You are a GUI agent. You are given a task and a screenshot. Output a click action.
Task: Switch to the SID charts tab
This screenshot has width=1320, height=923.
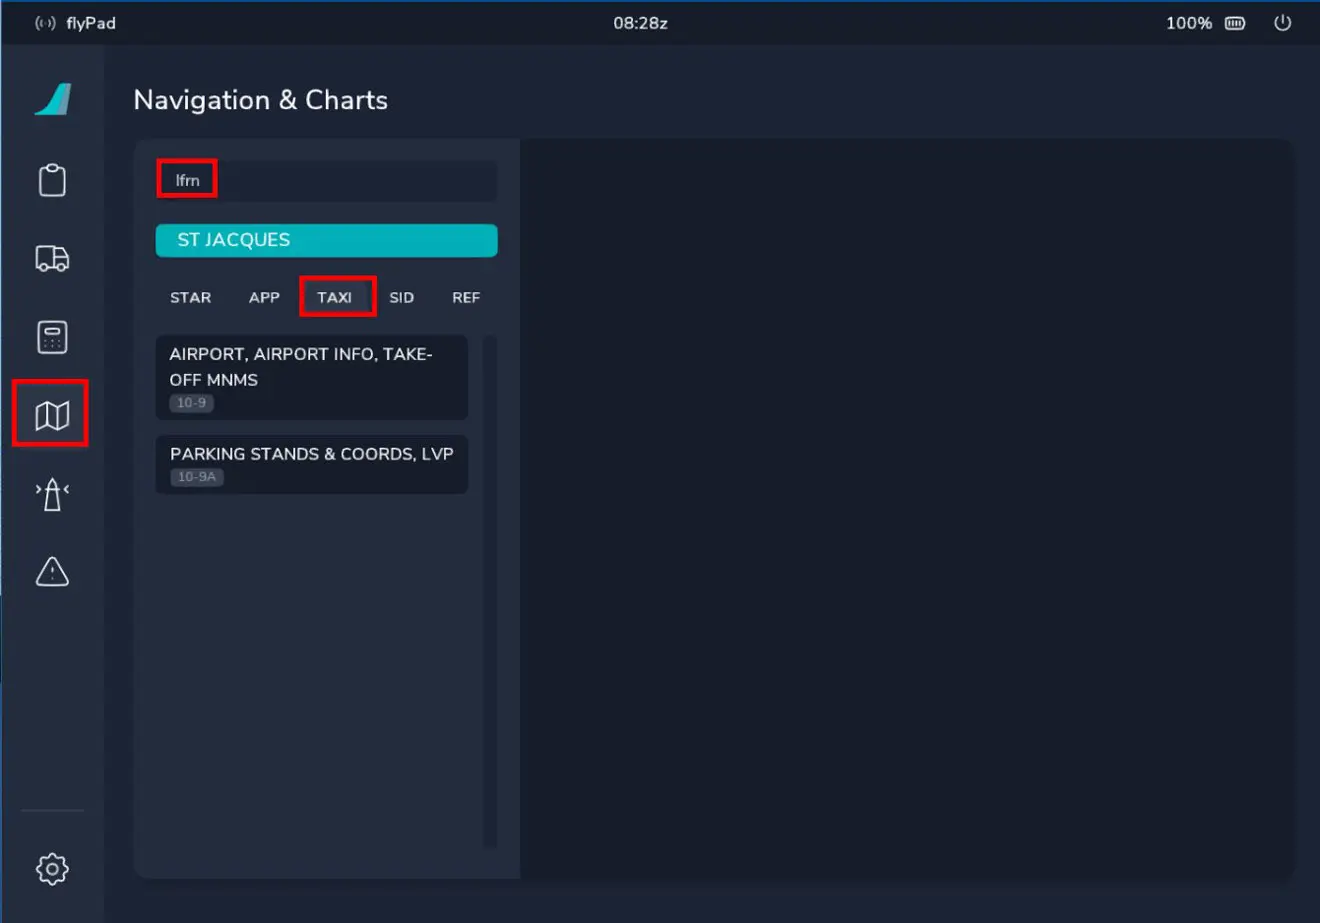pyautogui.click(x=401, y=297)
